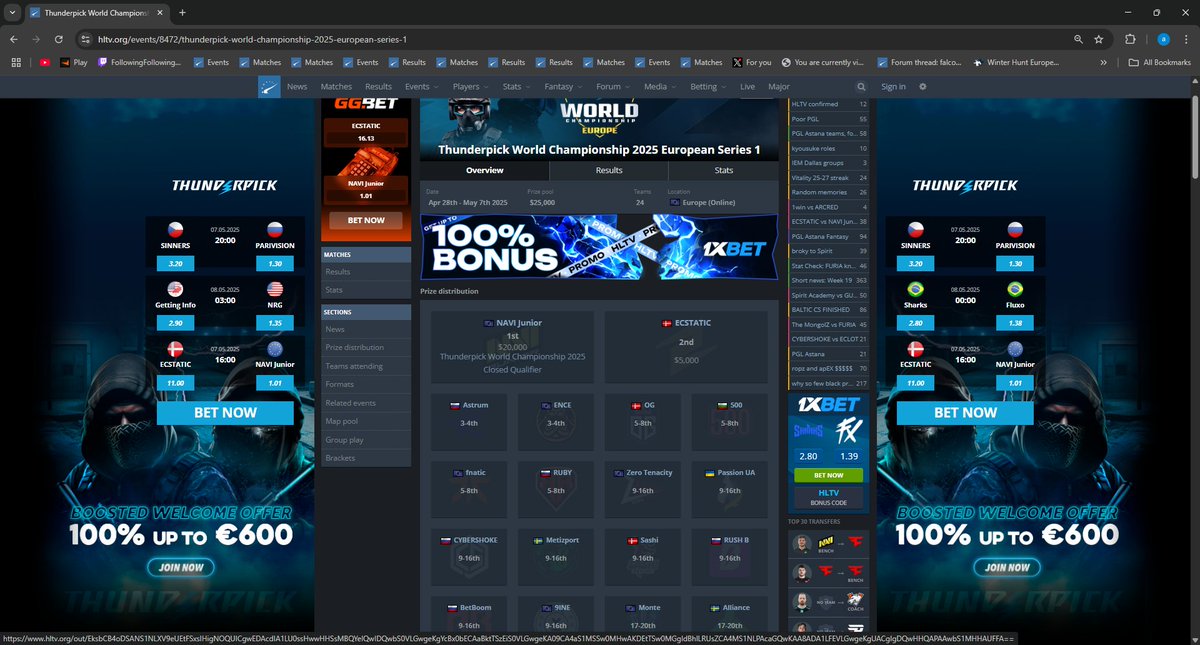Expand the Media dropdown in the HLTV nav
The height and width of the screenshot is (645, 1200).
[x=659, y=87]
